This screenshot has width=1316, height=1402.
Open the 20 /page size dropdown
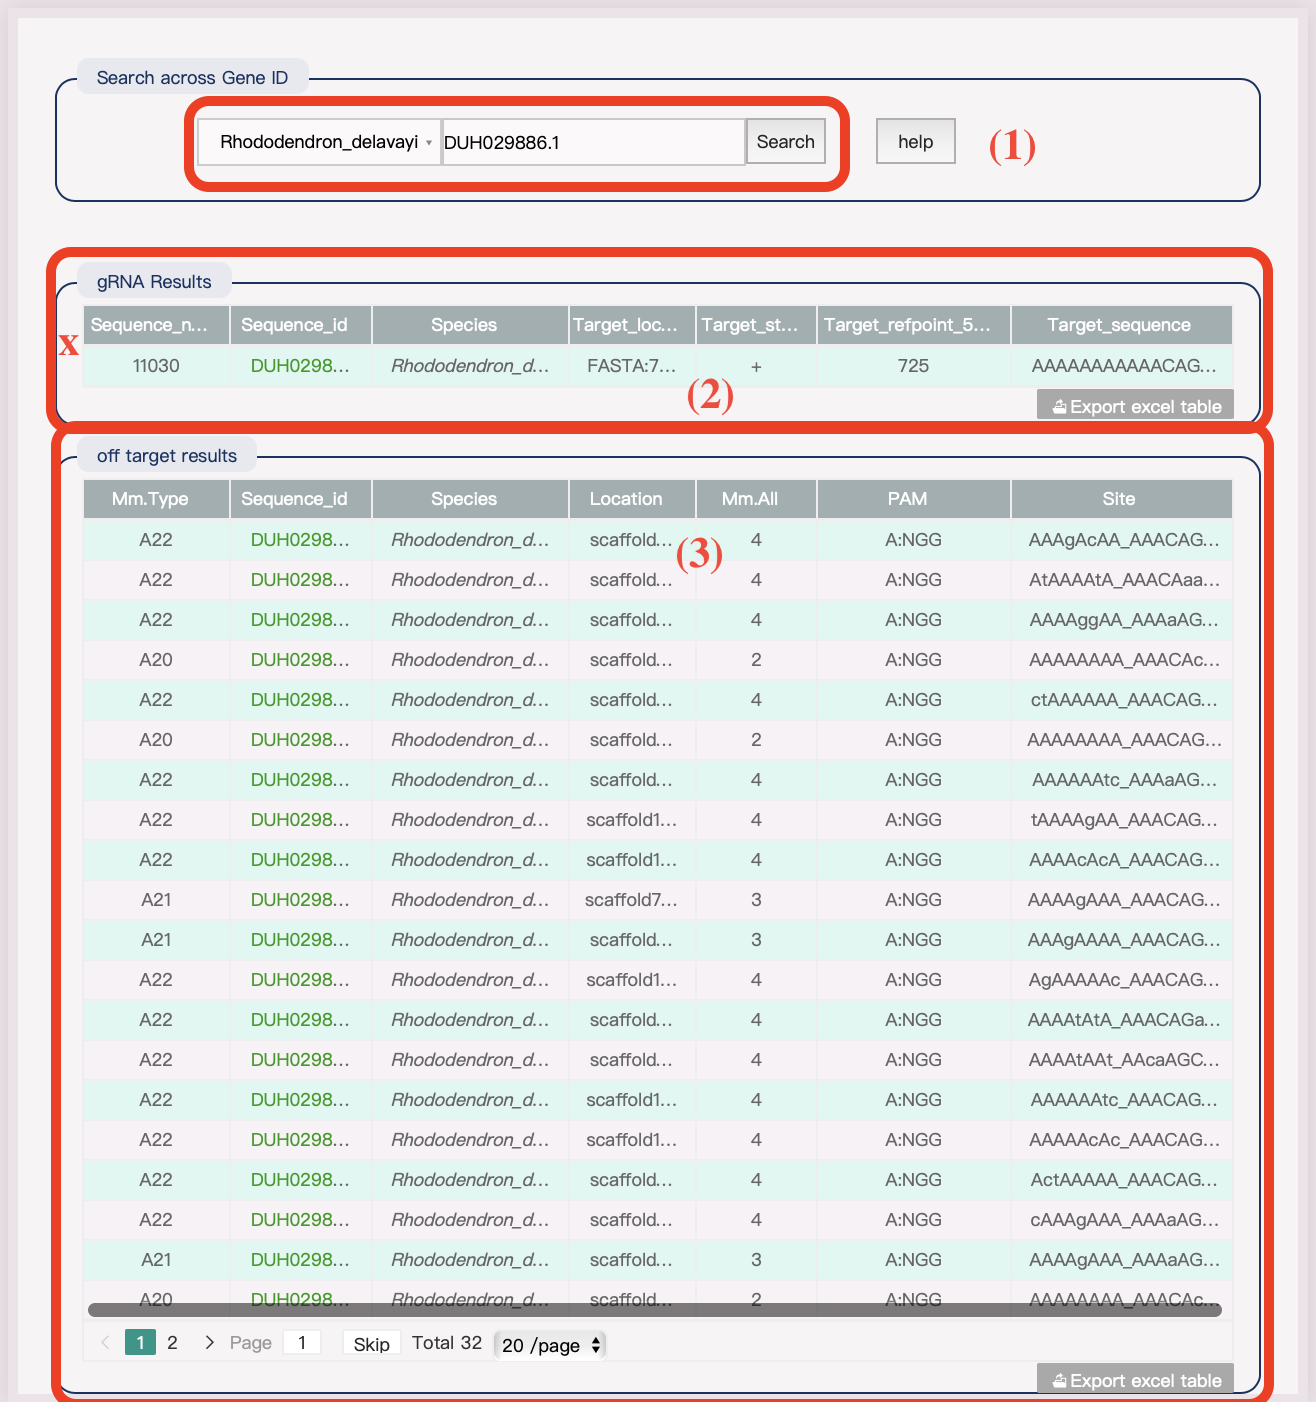pyautogui.click(x=551, y=1345)
